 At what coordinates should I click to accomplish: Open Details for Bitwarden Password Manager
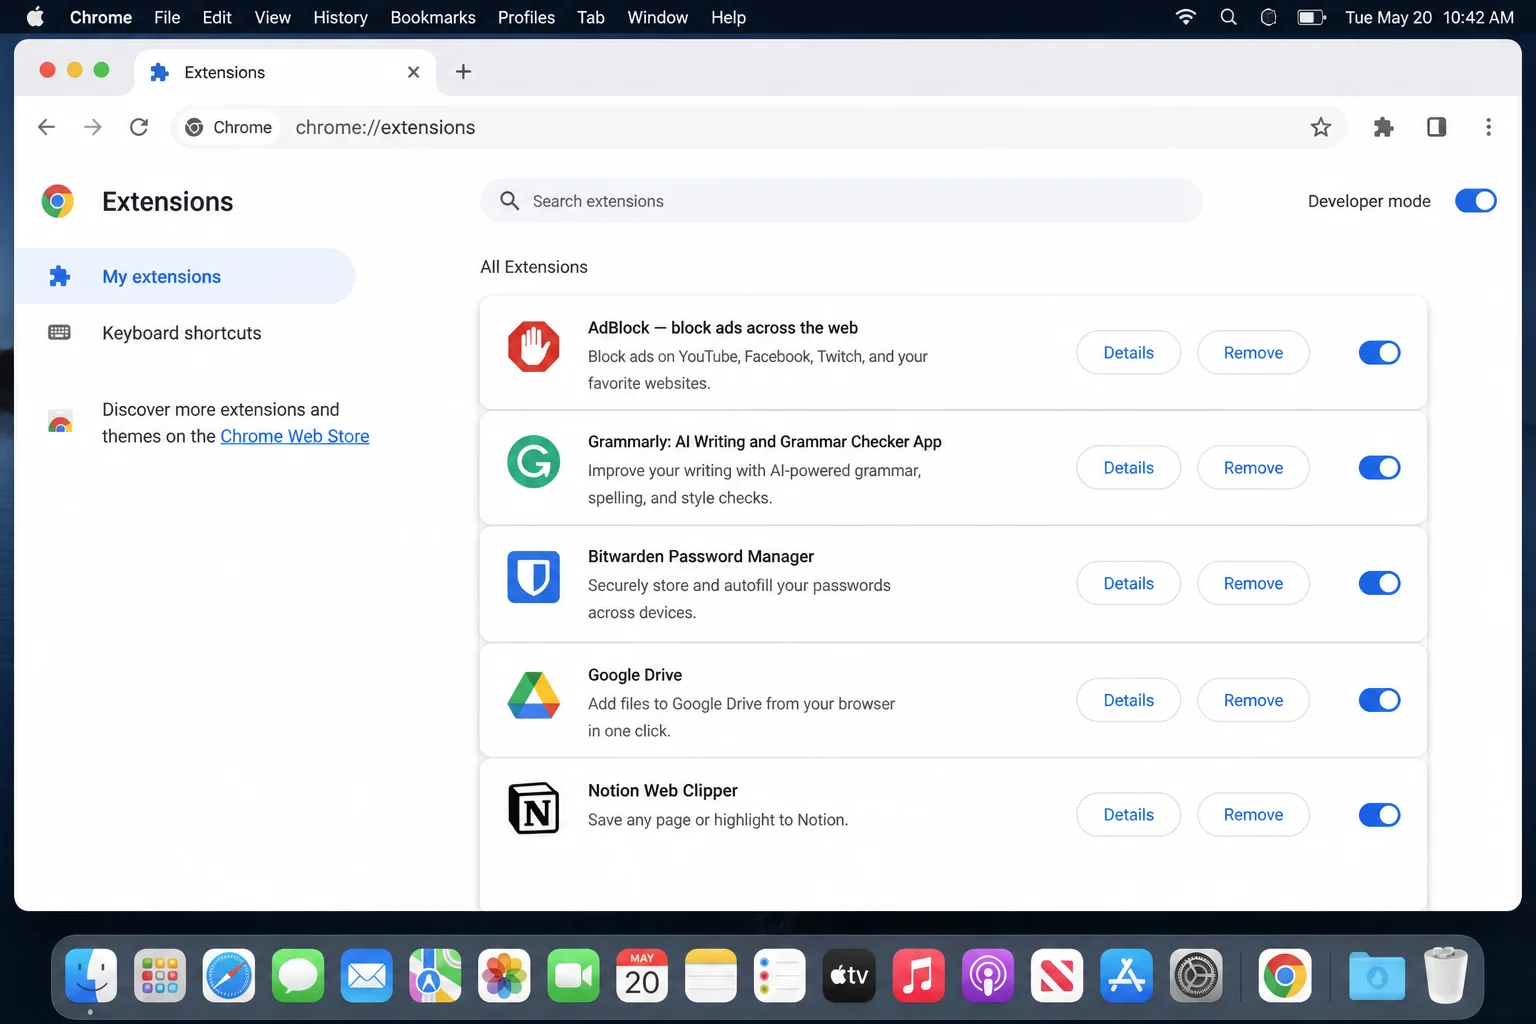[x=1128, y=583]
